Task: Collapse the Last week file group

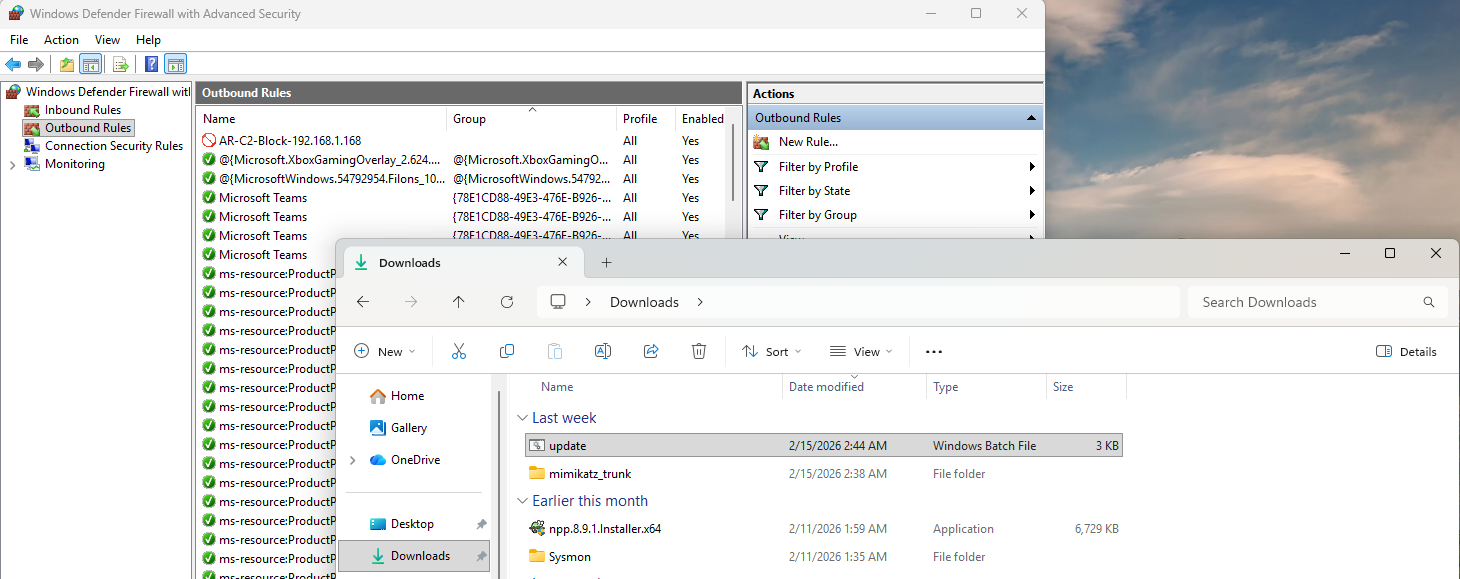Action: (x=522, y=418)
